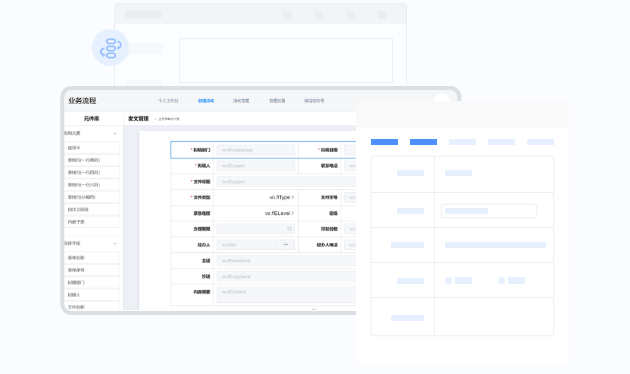Click the vo.fCreateDept input field
The height and width of the screenshot is (374, 630).
[x=256, y=150]
